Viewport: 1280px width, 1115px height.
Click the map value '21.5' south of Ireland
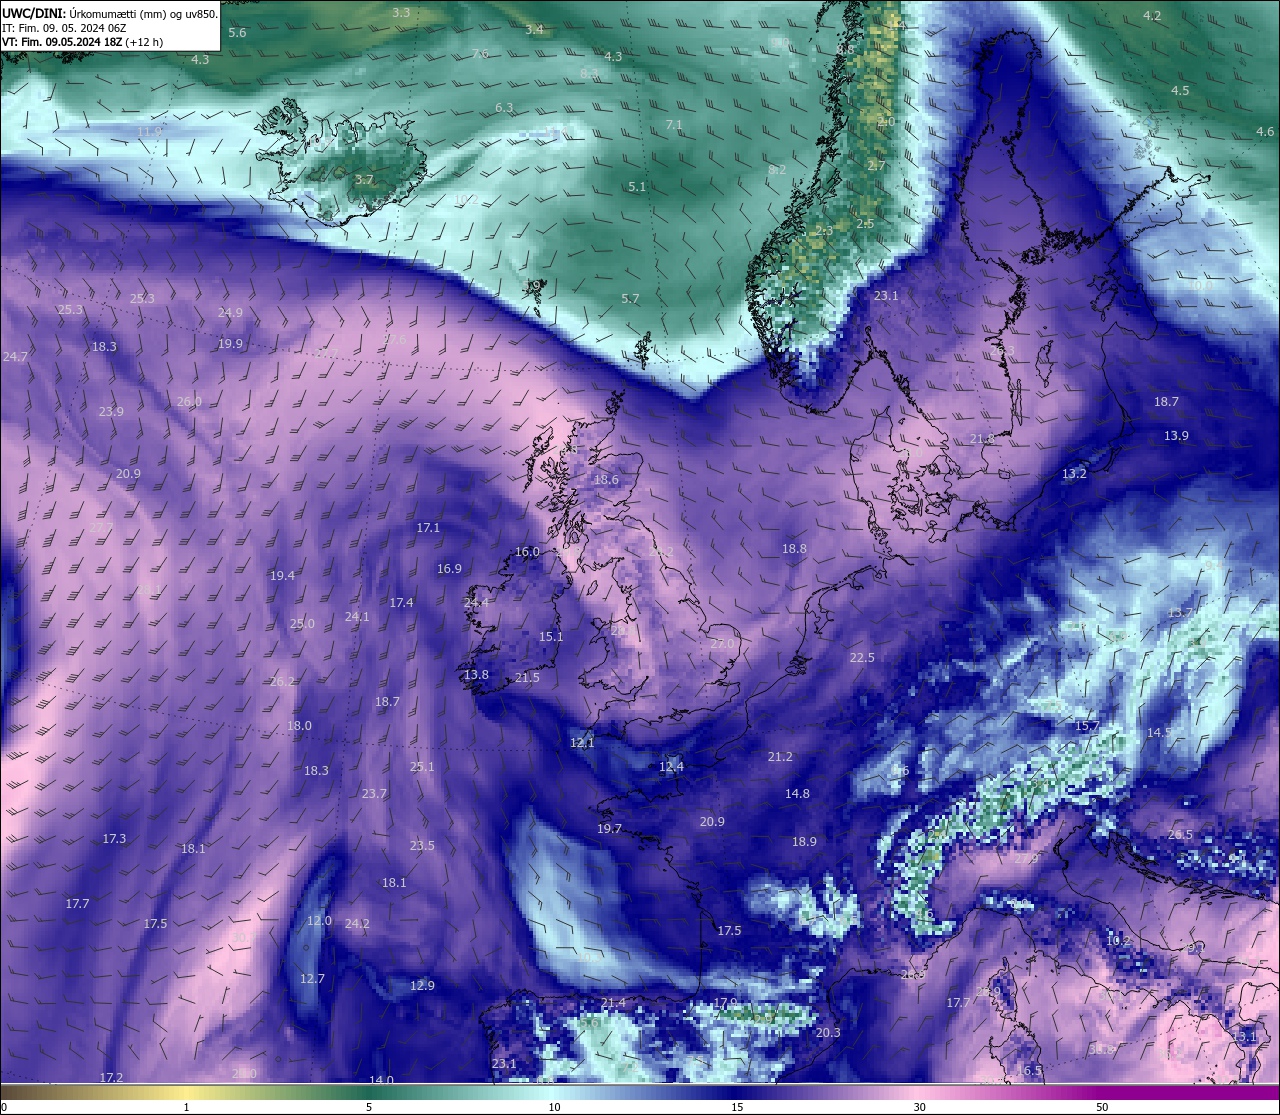pos(527,678)
